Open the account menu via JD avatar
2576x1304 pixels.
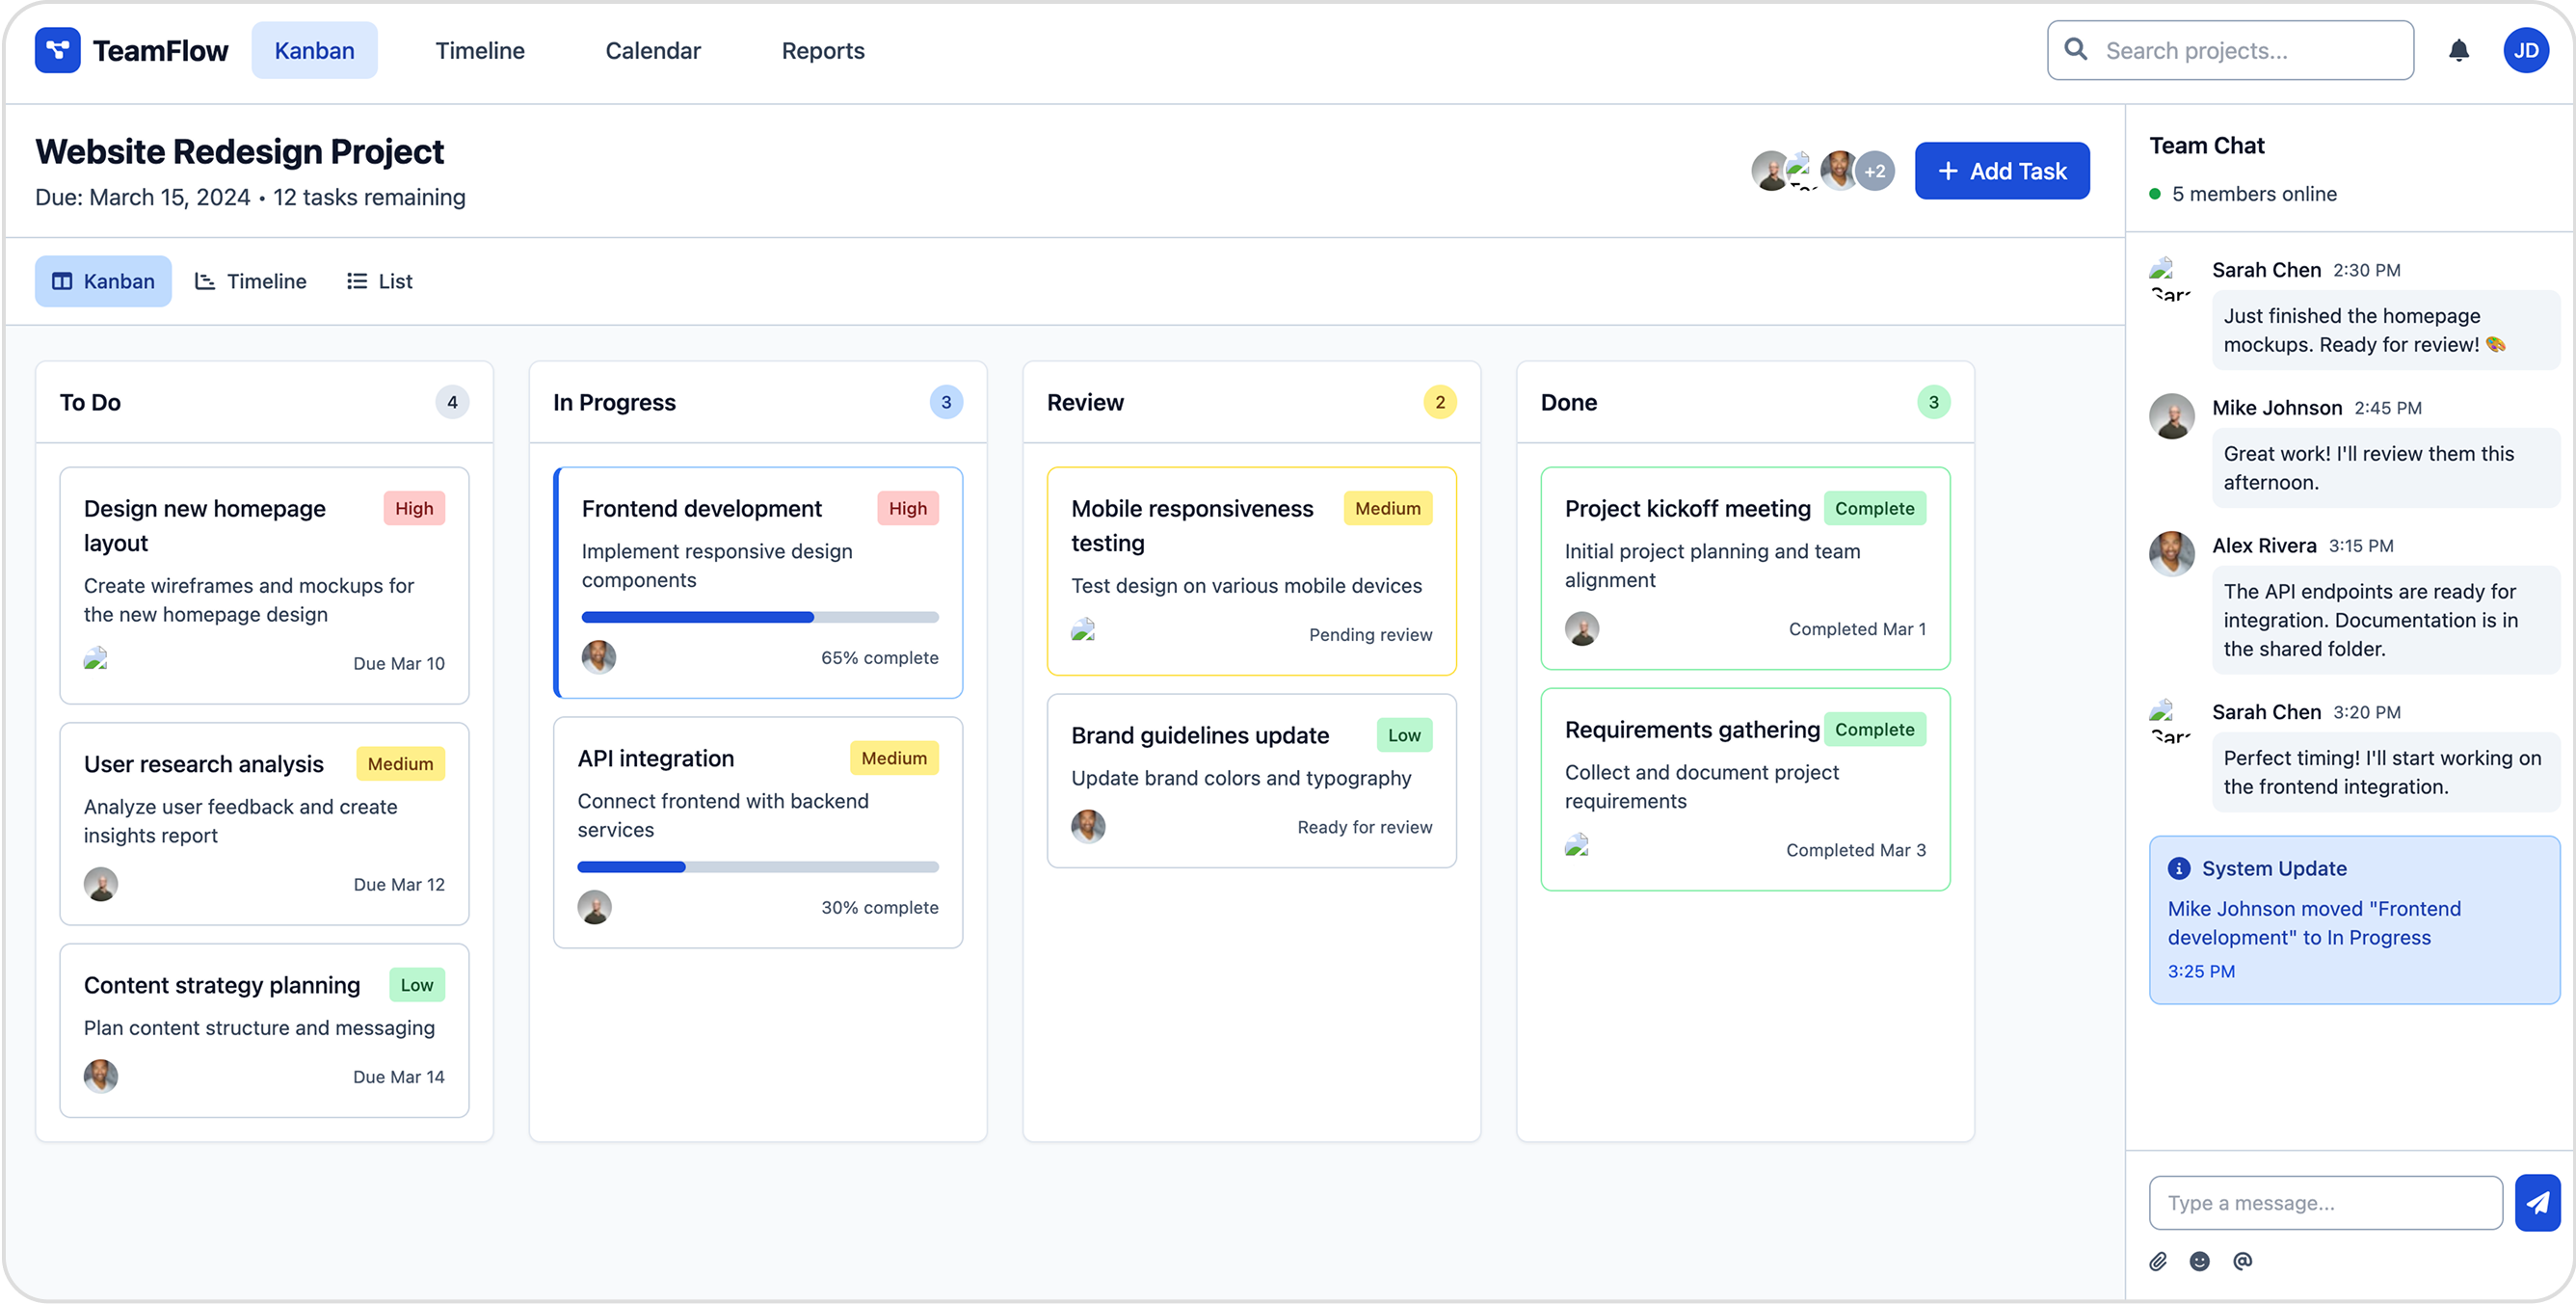[x=2527, y=49]
